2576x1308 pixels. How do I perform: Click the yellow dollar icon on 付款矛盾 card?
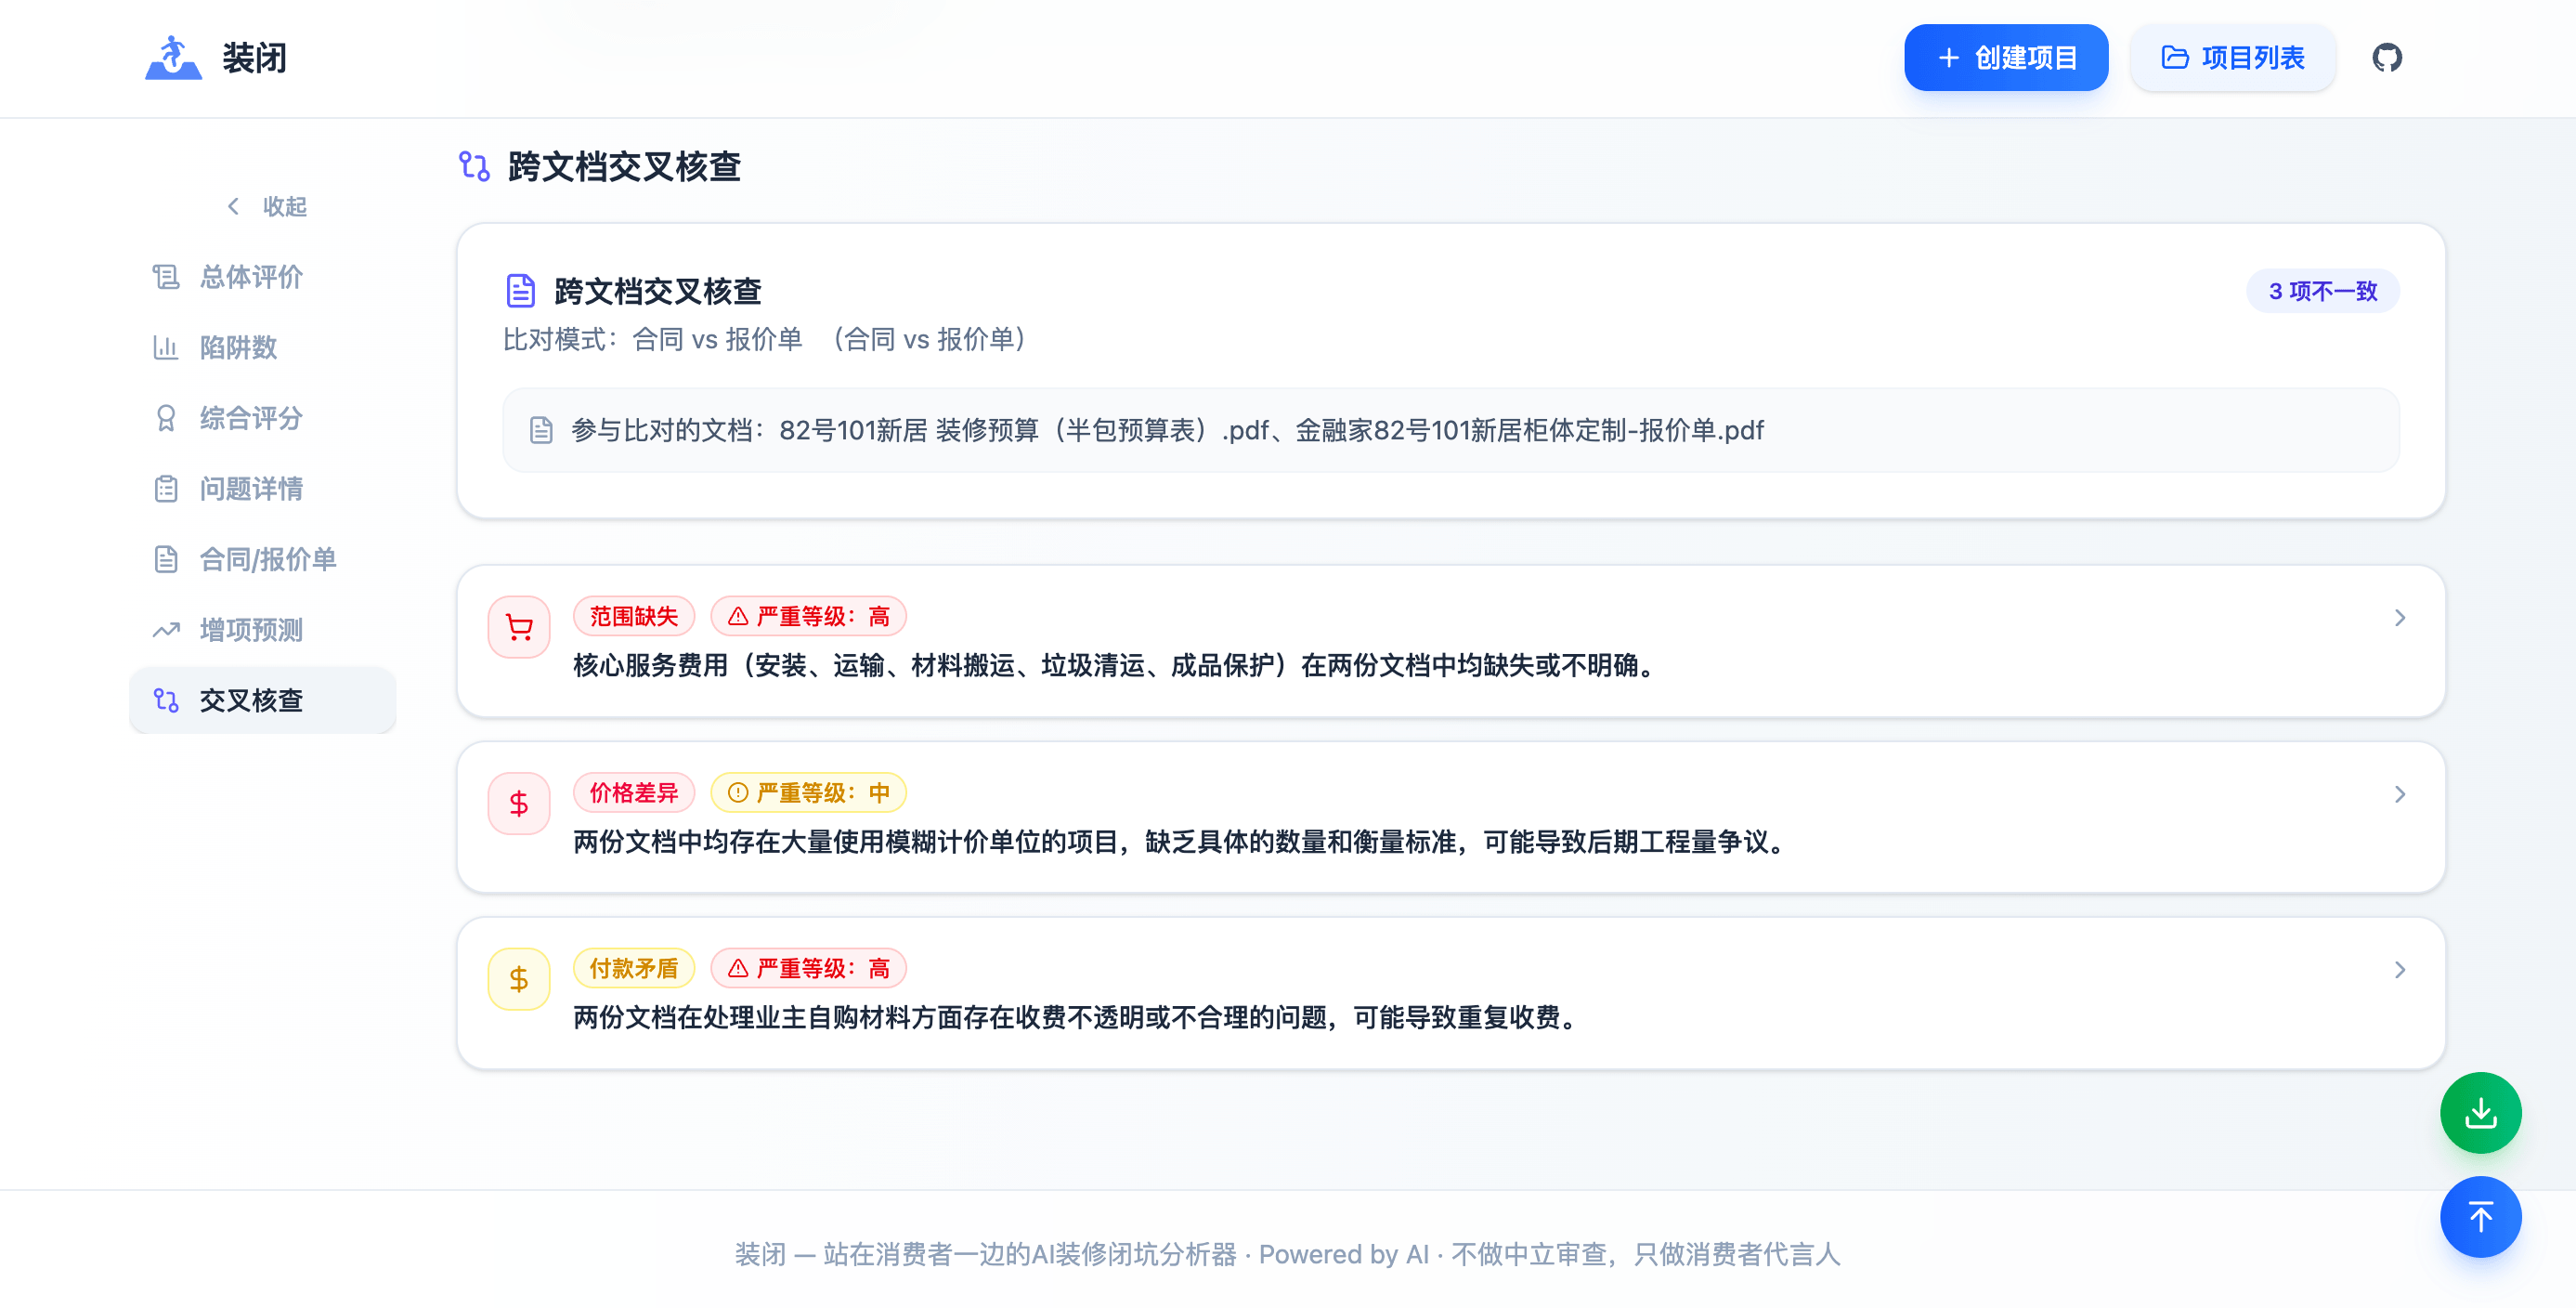click(x=519, y=979)
